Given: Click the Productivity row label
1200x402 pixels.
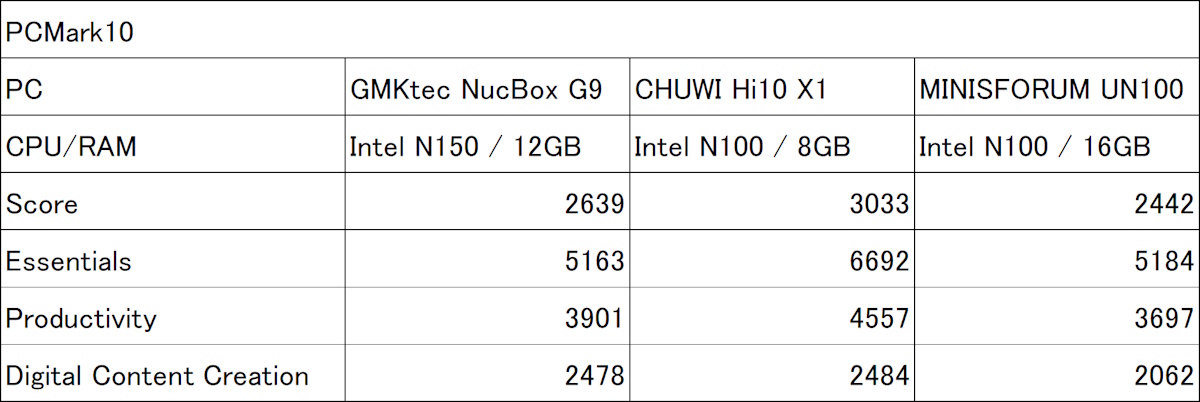Looking at the screenshot, I should tap(81, 319).
